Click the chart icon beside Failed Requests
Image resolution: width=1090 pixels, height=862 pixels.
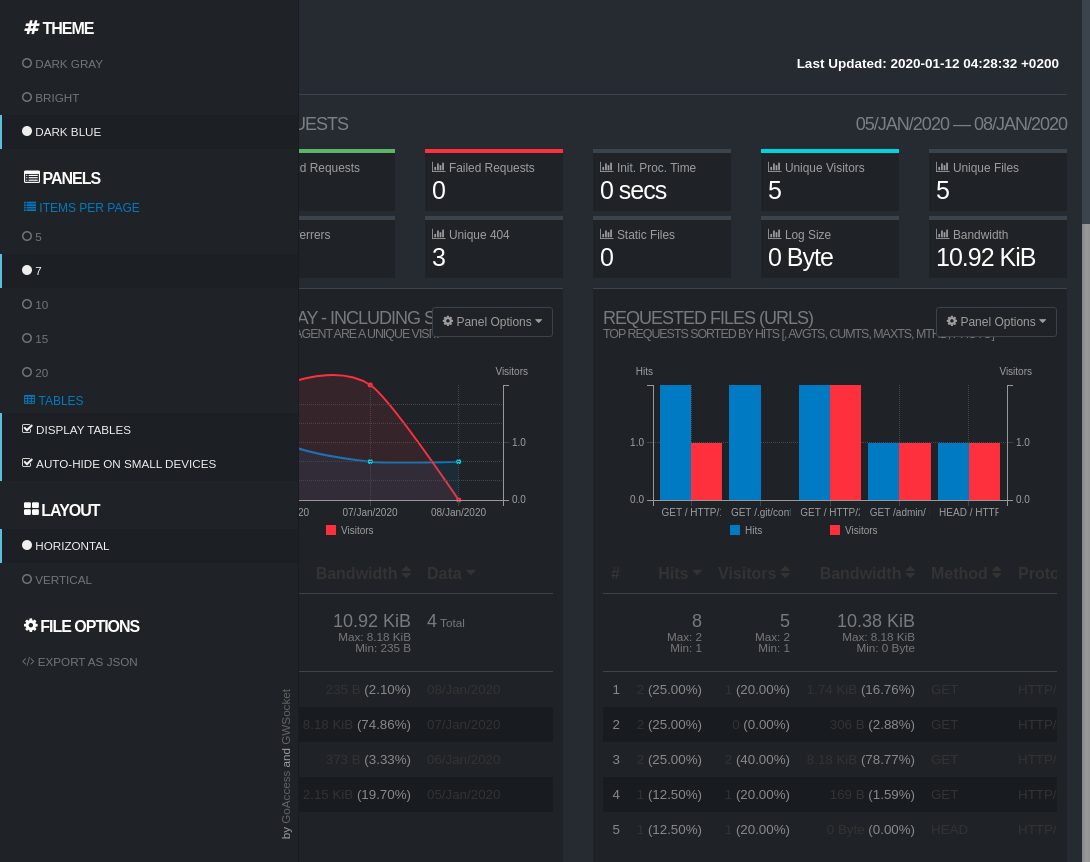tap(438, 168)
